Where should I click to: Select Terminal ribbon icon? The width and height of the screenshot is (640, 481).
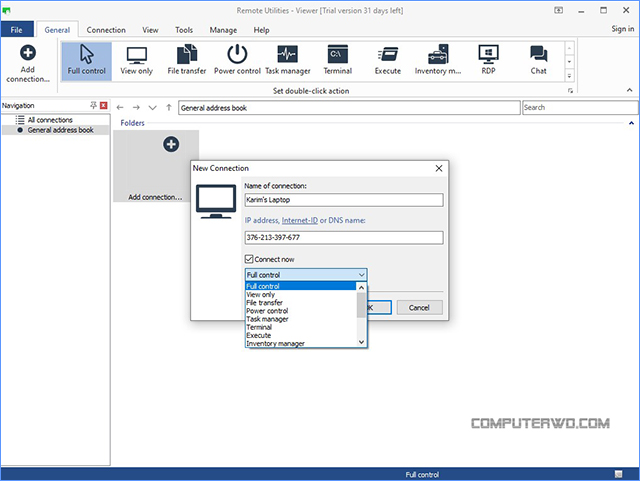(338, 61)
